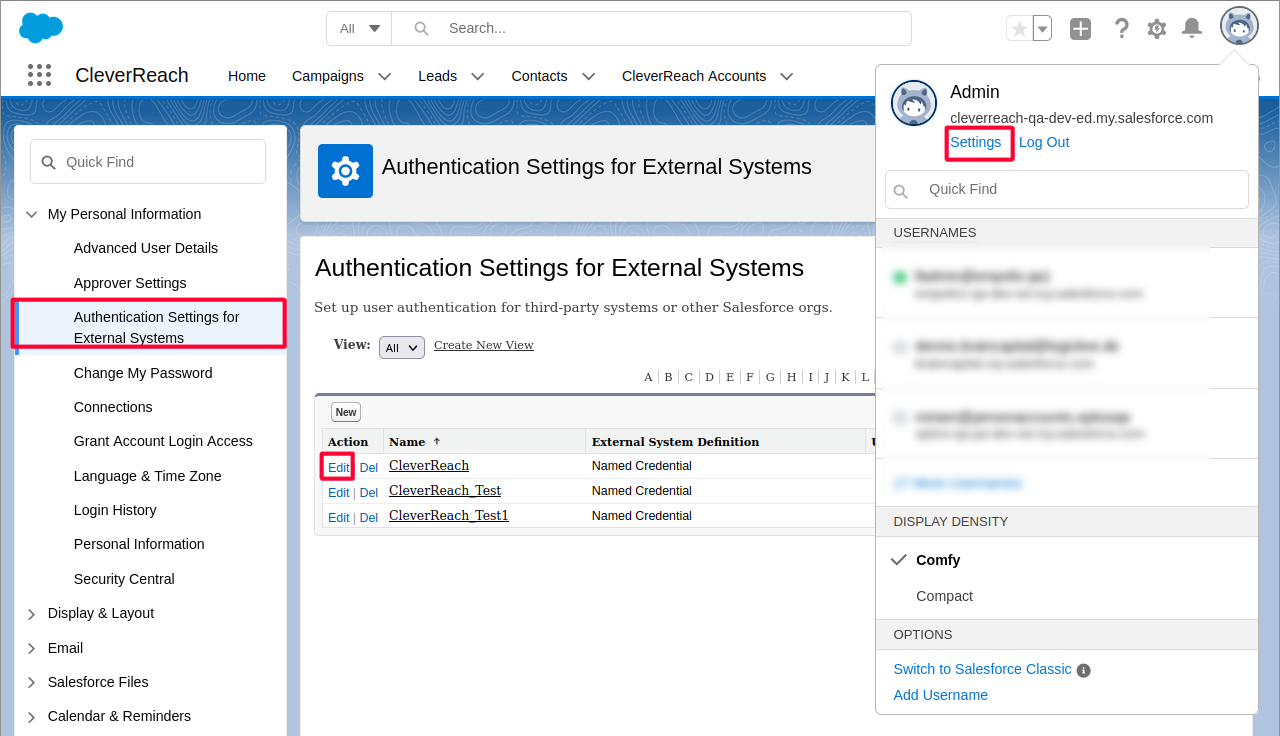The image size is (1280, 736).
Task: Click the info icon beside Switch to Salesforce Classic
Action: pos(1084,671)
